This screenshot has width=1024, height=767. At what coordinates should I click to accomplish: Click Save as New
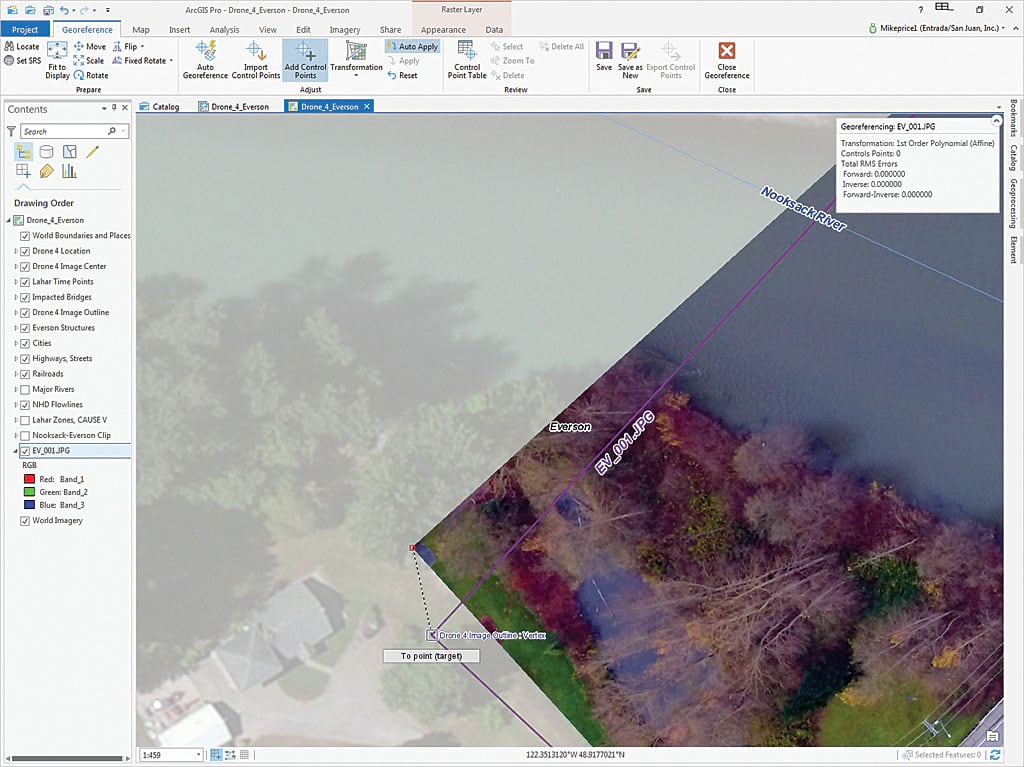630,60
